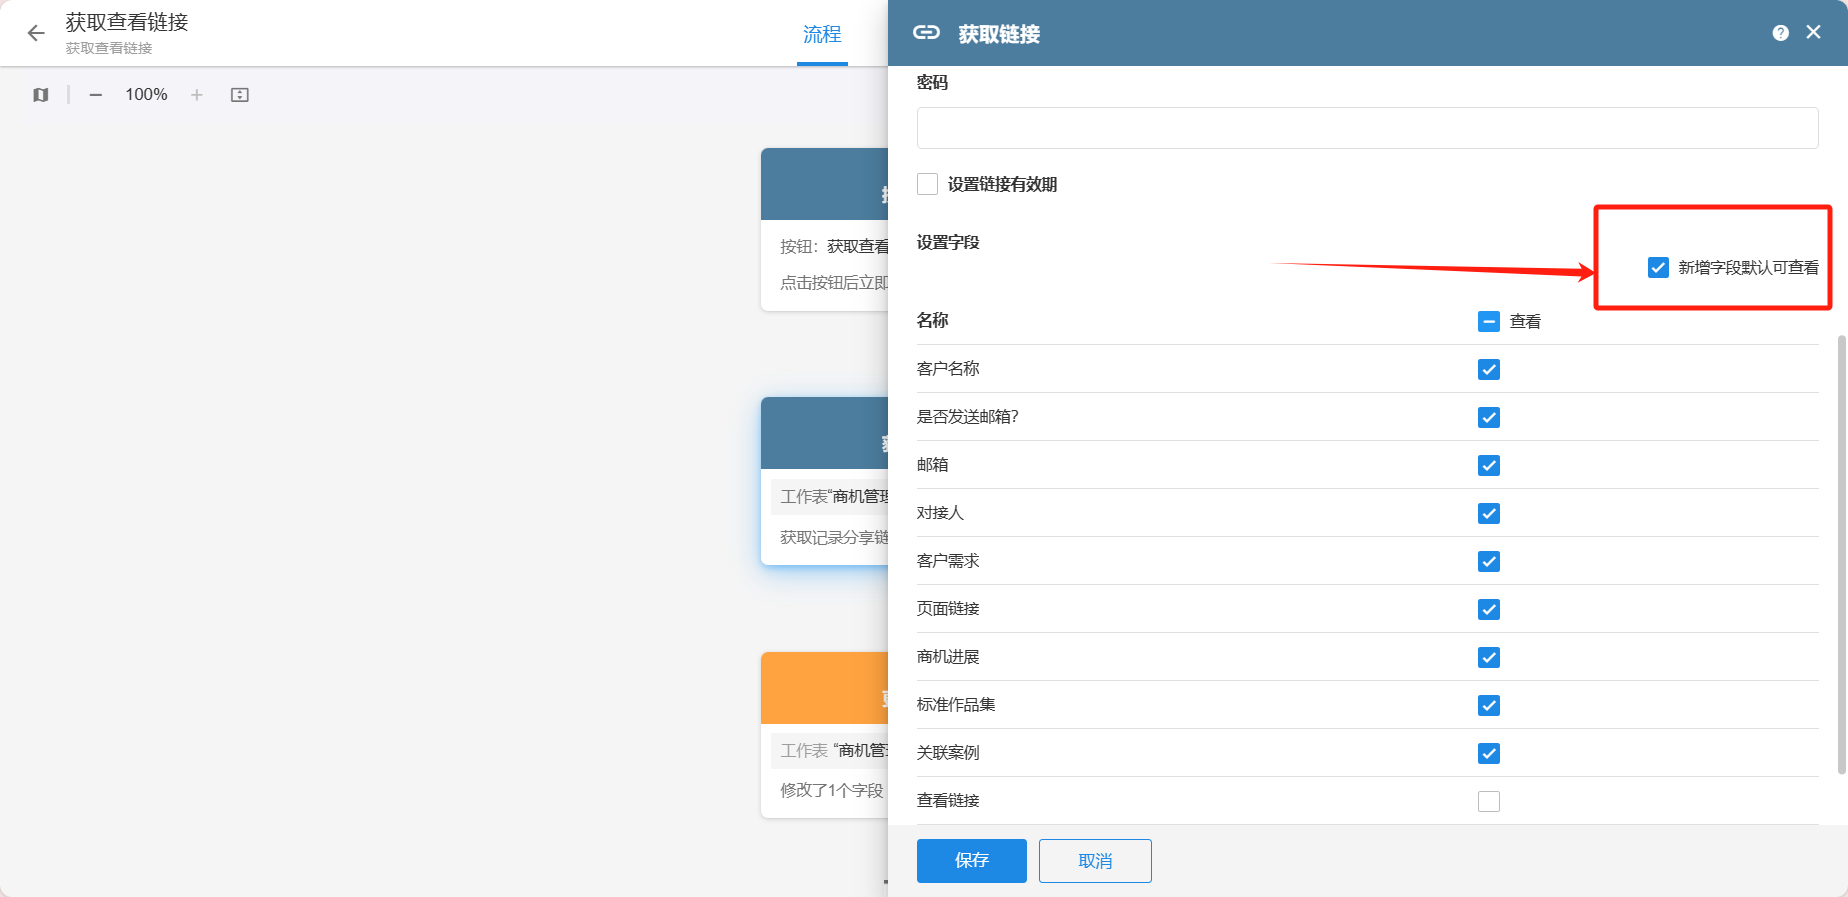This screenshot has width=1848, height=897.
Task: Uncheck 新增字段默认可查看 option
Action: (x=1658, y=267)
